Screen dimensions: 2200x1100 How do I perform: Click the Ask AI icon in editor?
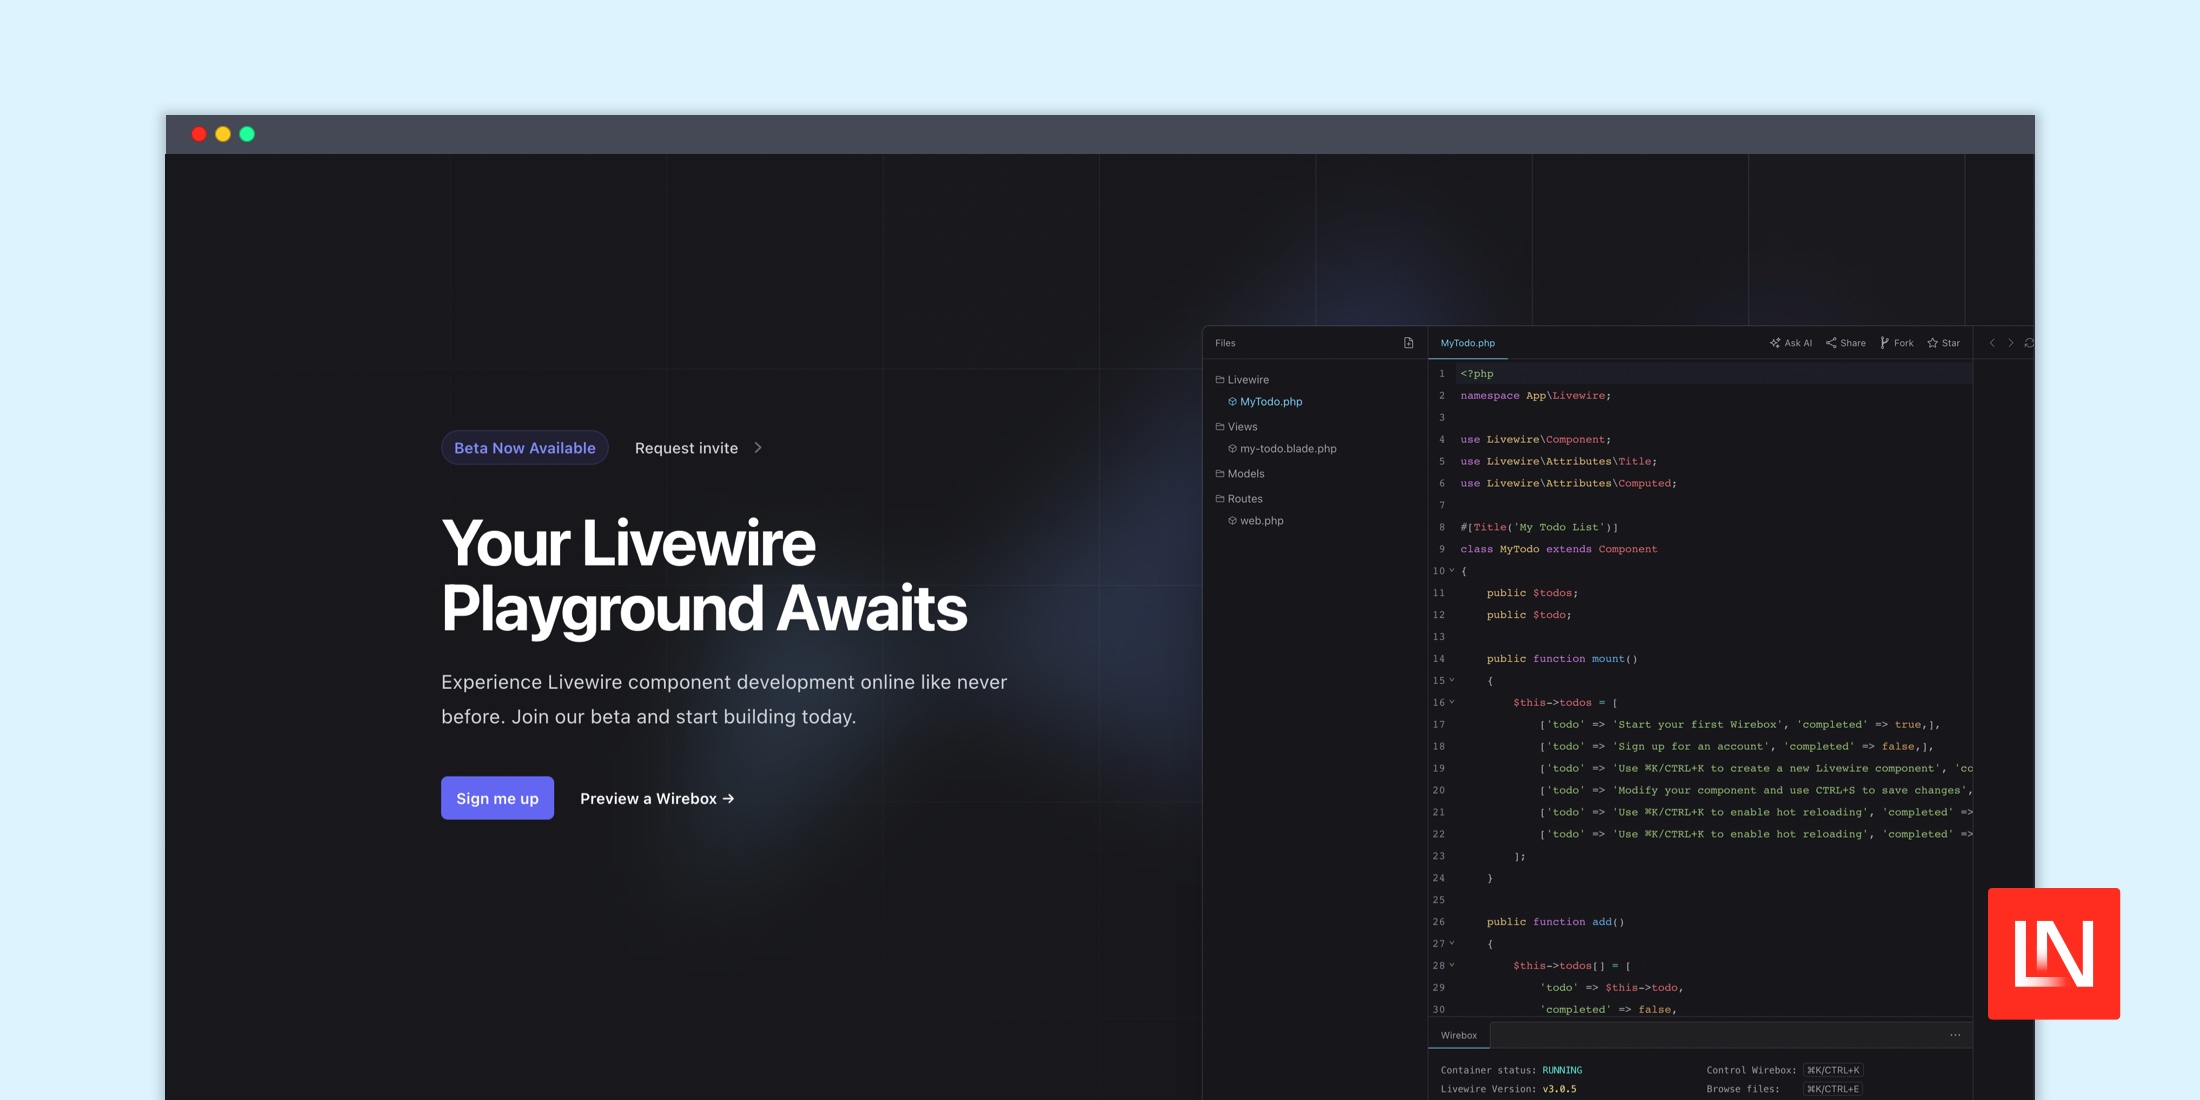pyautogui.click(x=1789, y=342)
